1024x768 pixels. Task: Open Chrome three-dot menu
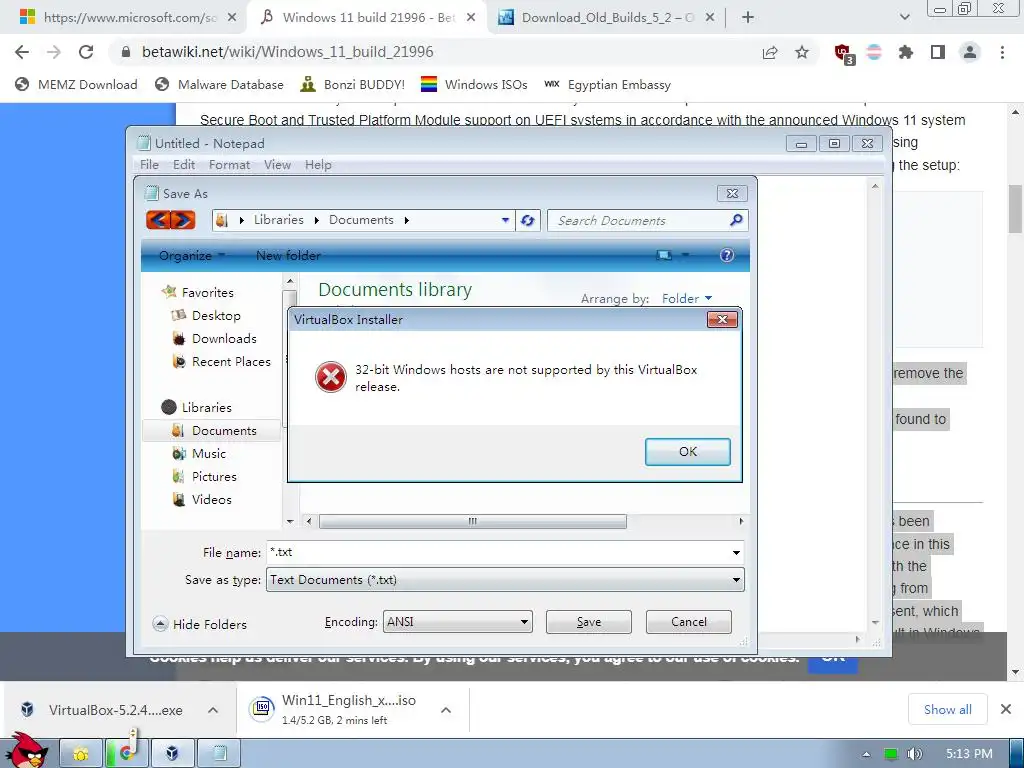(x=1002, y=52)
